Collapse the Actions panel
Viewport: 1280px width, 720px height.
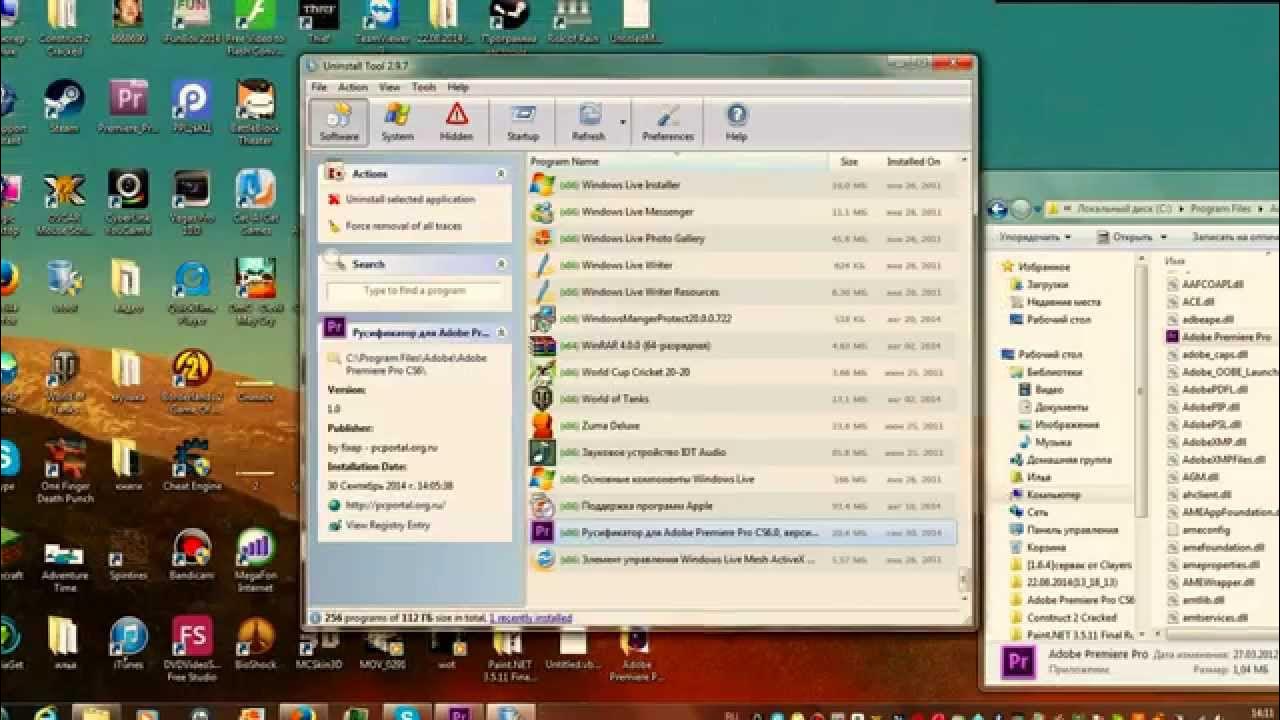pyautogui.click(x=501, y=174)
